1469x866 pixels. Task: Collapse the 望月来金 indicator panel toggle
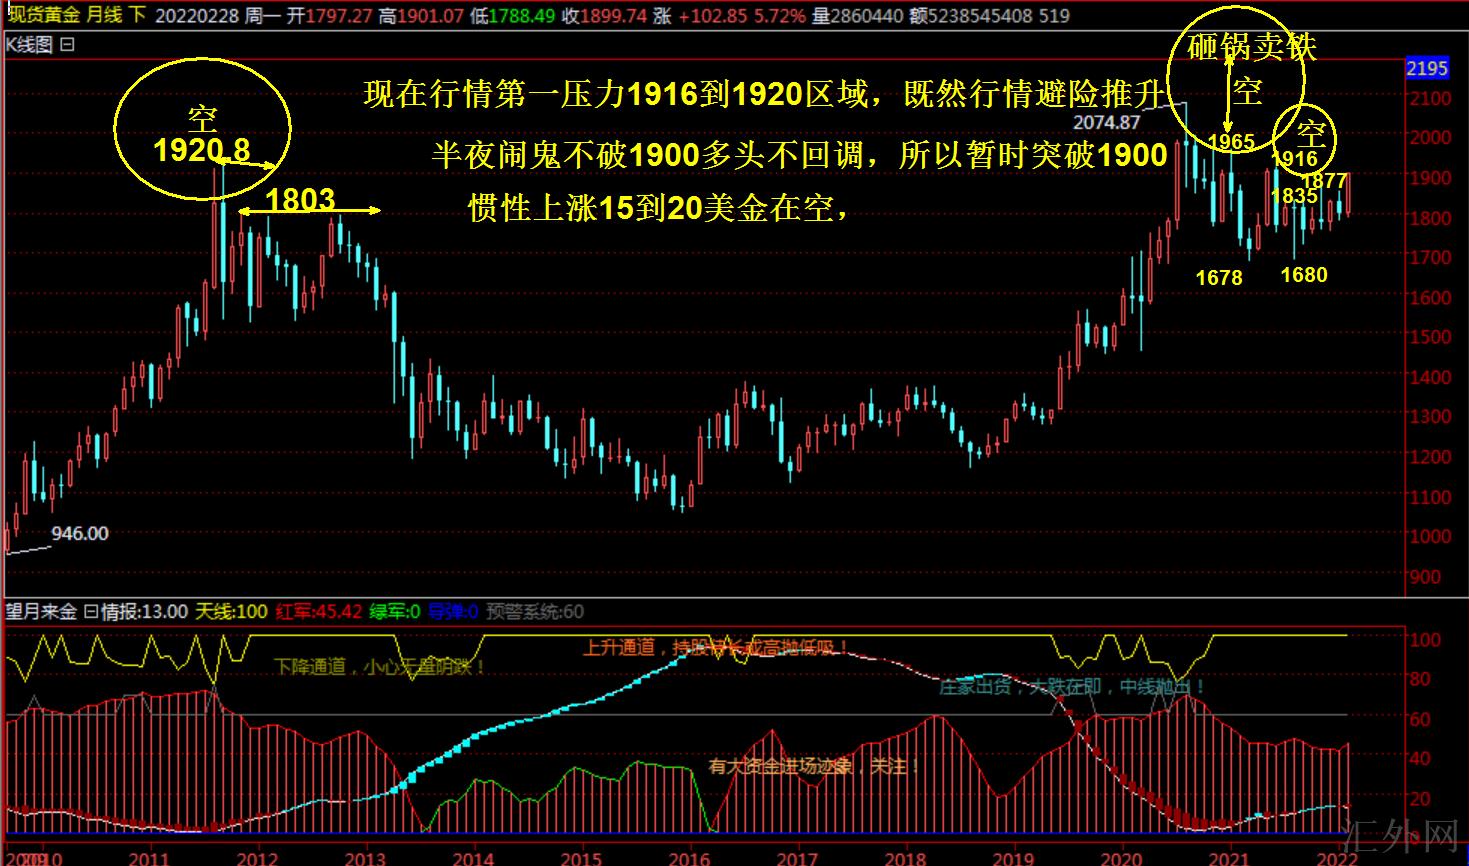(89, 612)
